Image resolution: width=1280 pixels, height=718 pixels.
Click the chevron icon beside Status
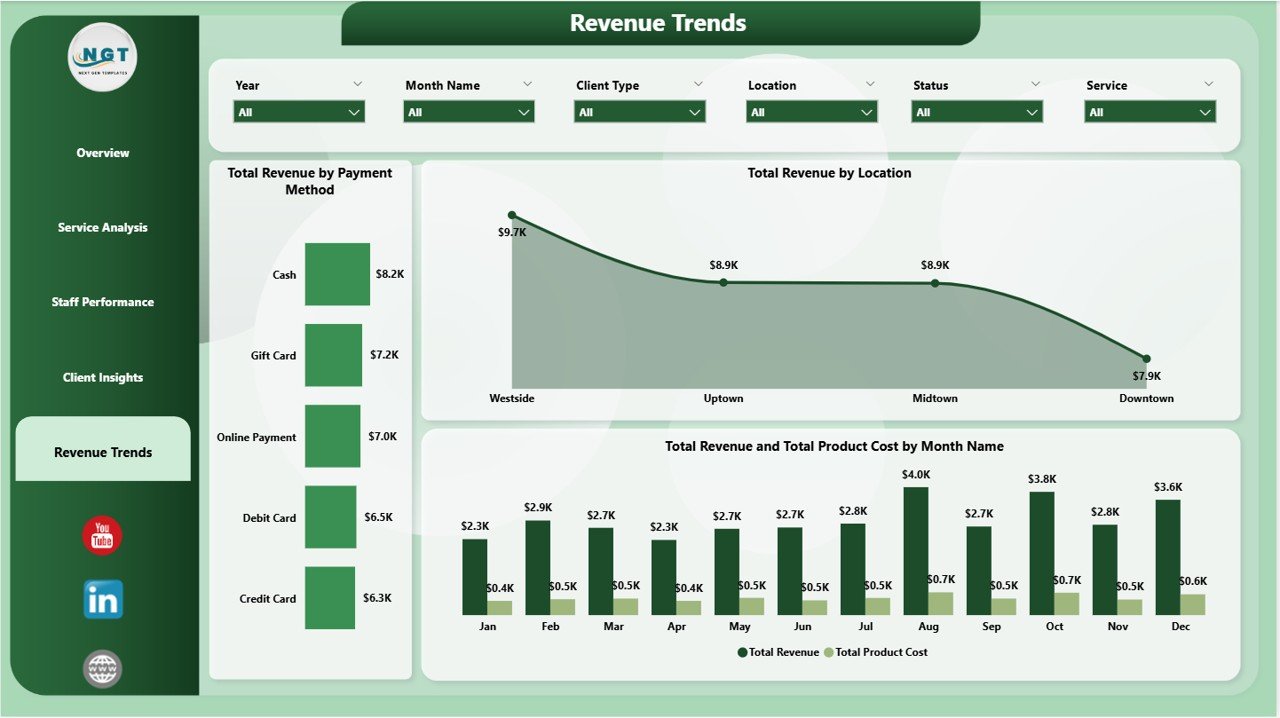[x=1035, y=85]
